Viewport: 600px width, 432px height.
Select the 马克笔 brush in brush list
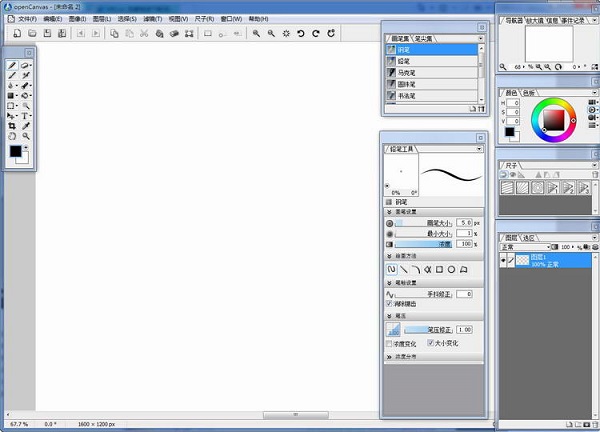(431, 73)
